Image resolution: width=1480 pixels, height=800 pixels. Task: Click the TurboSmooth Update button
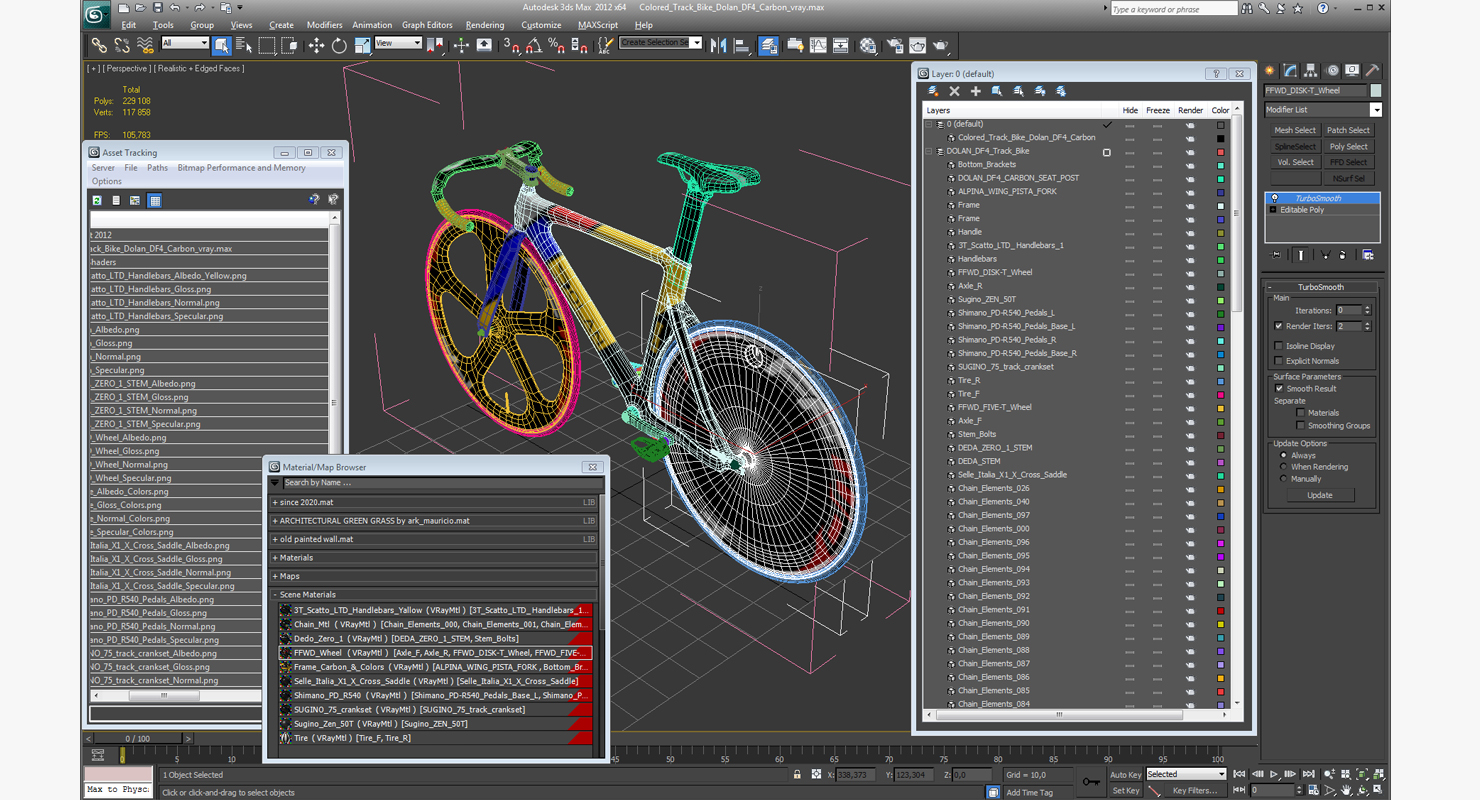[x=1320, y=495]
